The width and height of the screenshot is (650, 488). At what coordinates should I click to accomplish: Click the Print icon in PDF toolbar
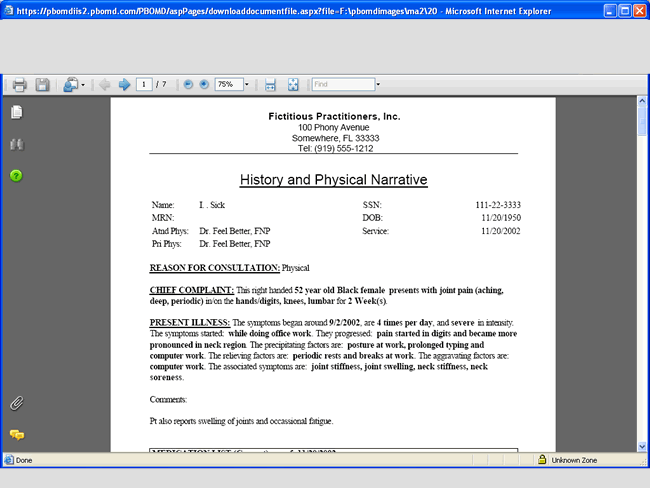pyautogui.click(x=19, y=85)
